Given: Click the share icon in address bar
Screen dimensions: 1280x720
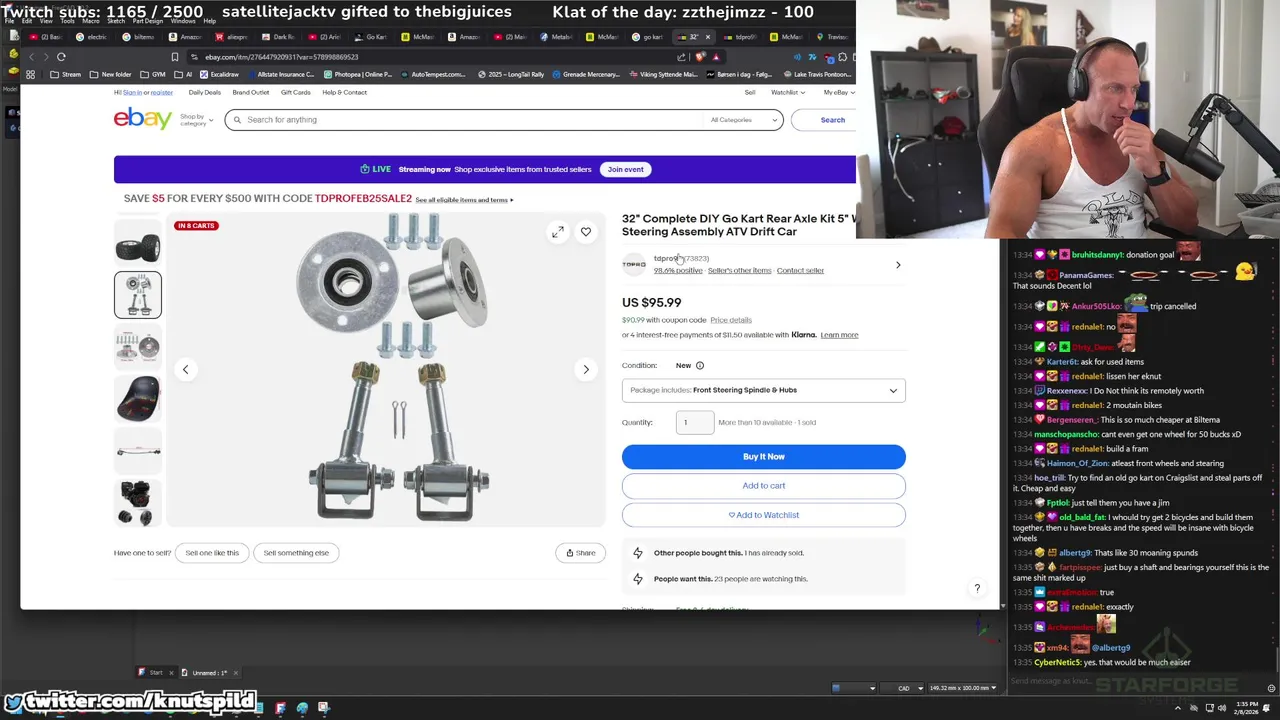Looking at the screenshot, I should tap(682, 57).
